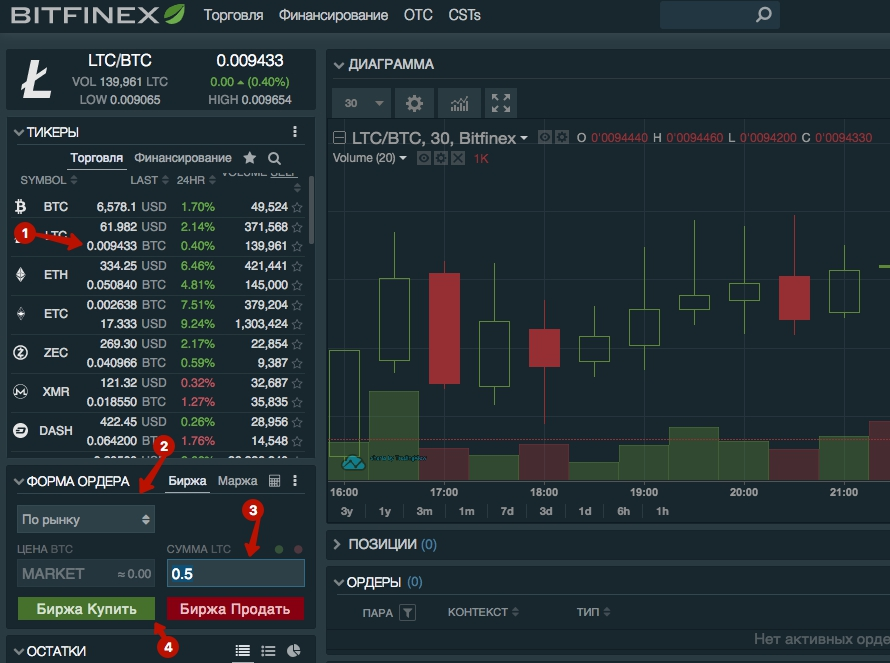Favorite ZEC USD ticker star
This screenshot has width=890, height=663.
(297, 344)
